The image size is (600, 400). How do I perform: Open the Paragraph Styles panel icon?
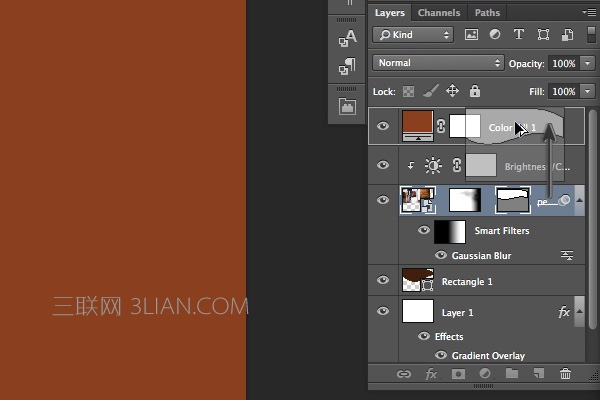pyautogui.click(x=347, y=66)
